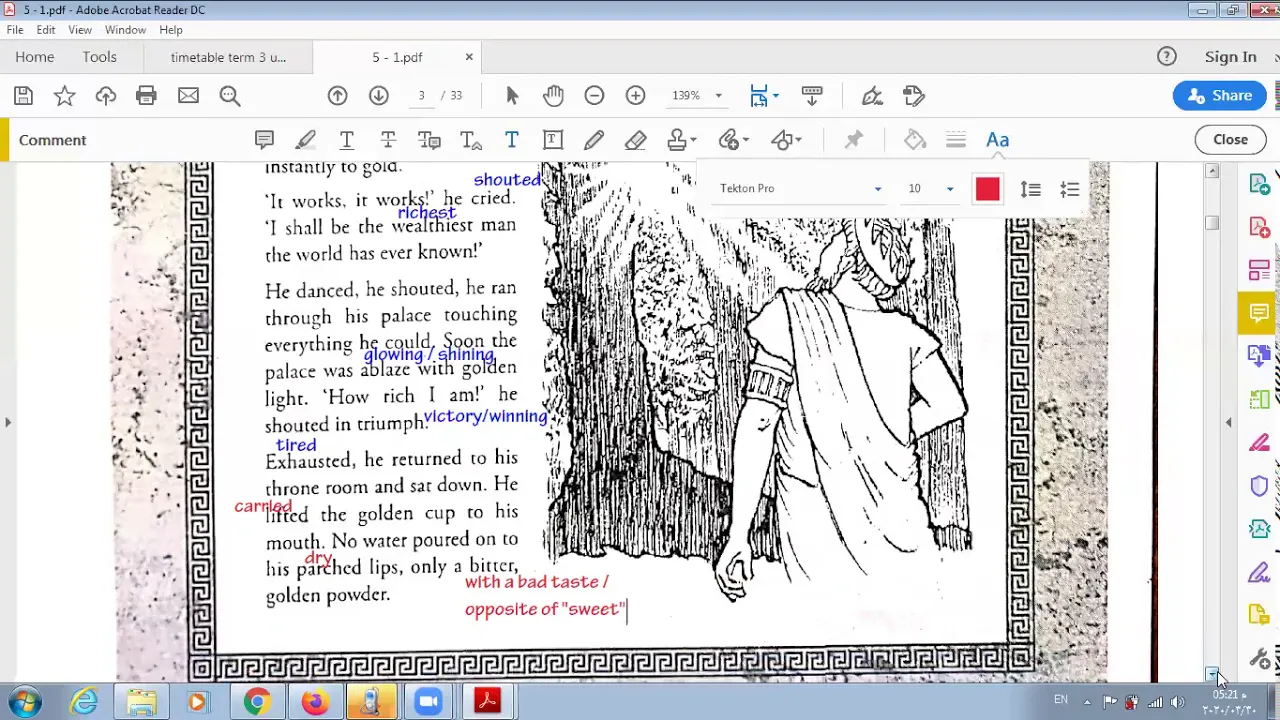Image resolution: width=1280 pixels, height=720 pixels.
Task: Open the stamp tool
Action: 677,140
